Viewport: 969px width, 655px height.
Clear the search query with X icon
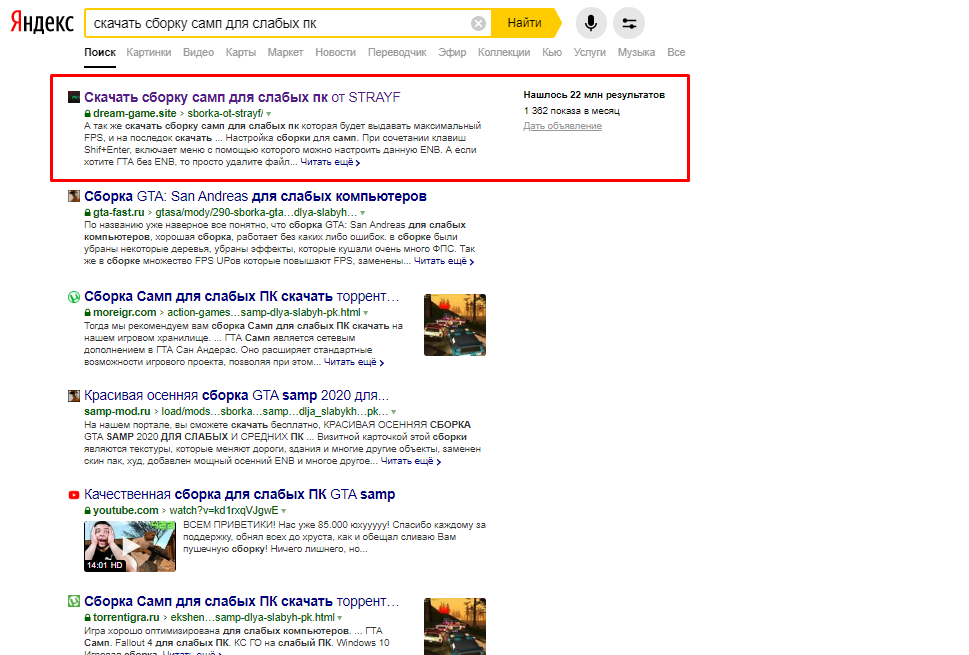click(478, 23)
